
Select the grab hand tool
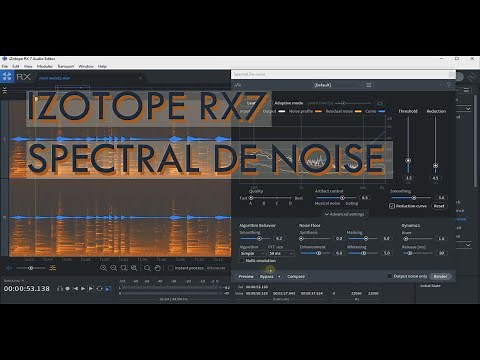pos(157,268)
